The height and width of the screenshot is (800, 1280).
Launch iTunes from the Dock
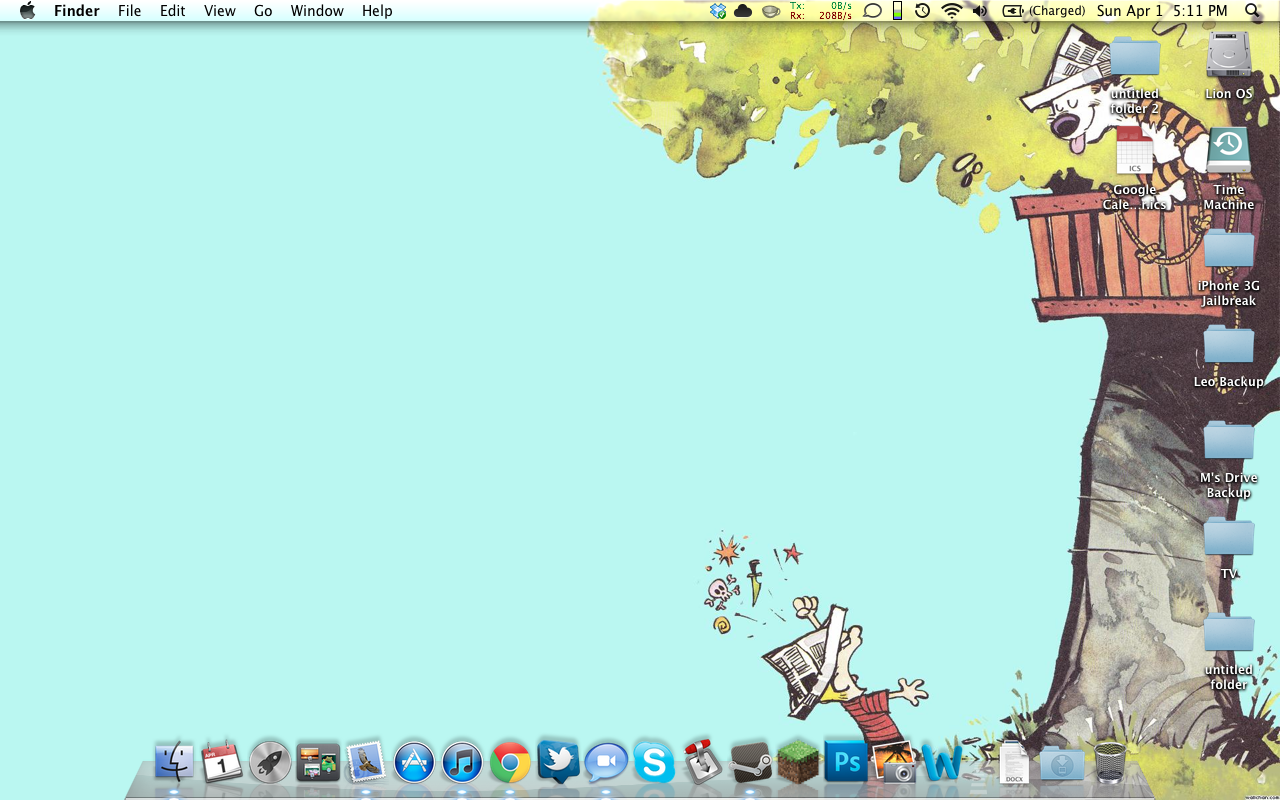462,763
